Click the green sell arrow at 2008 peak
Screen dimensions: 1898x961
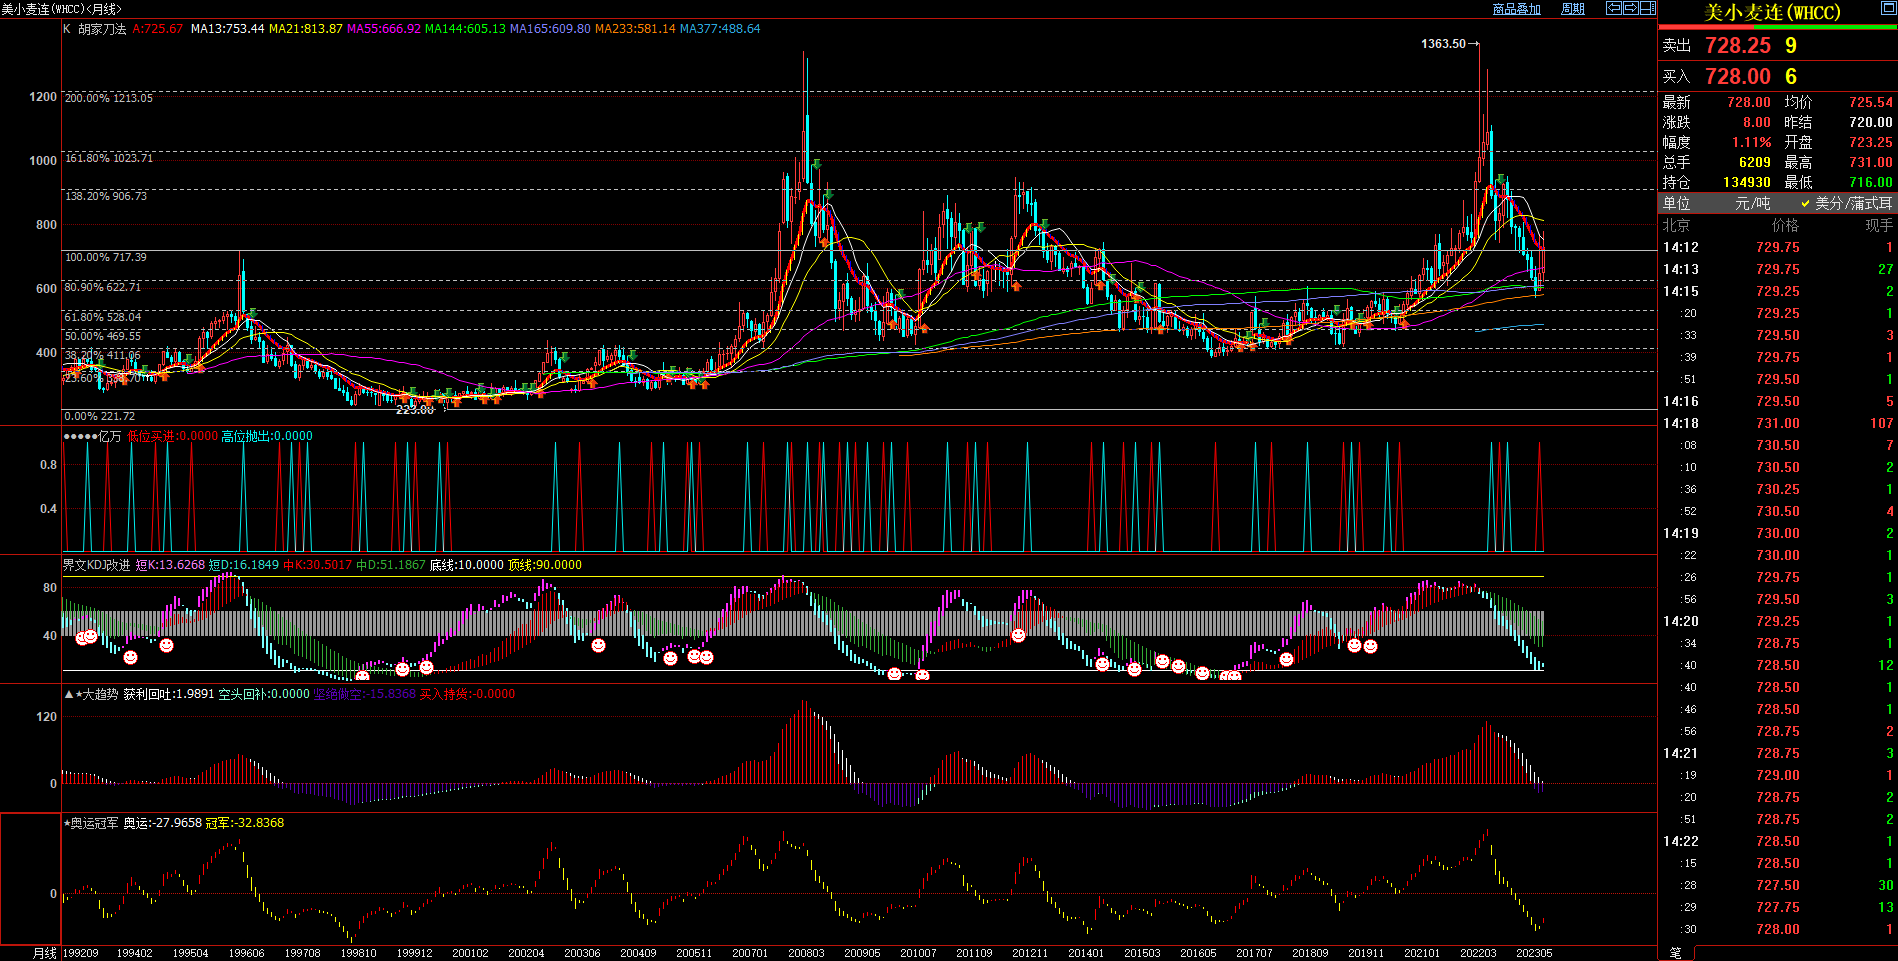817,164
